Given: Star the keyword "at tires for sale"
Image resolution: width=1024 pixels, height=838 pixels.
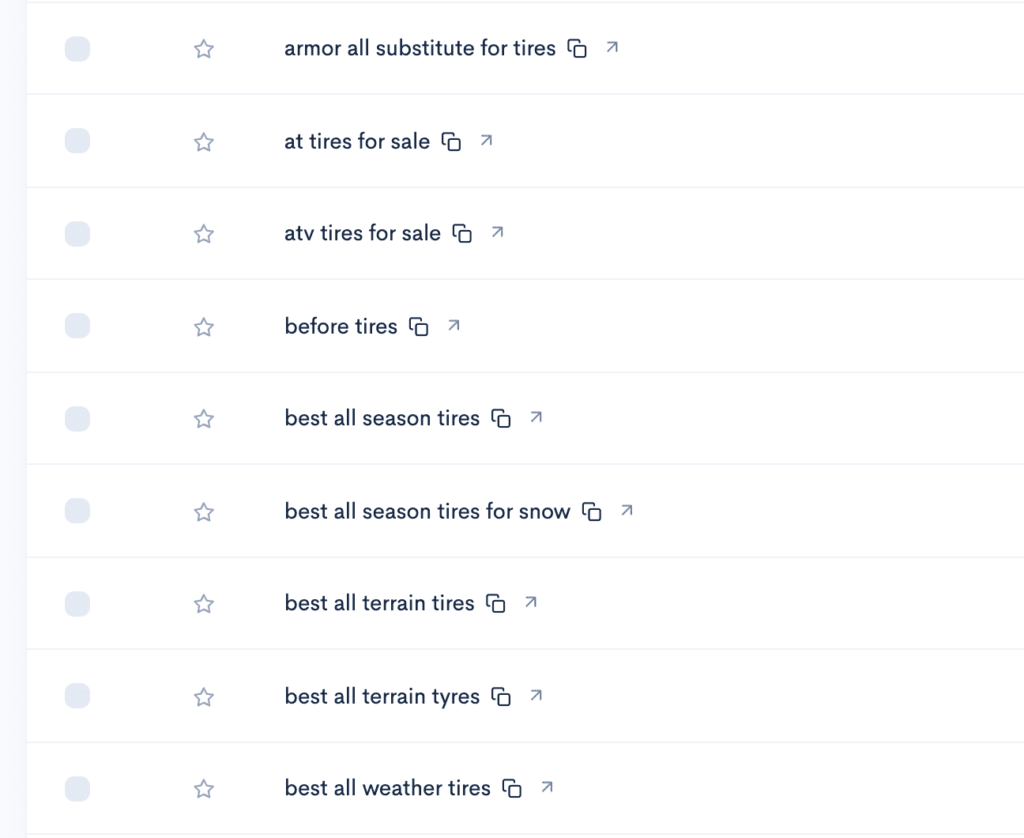Looking at the screenshot, I should click(203, 140).
